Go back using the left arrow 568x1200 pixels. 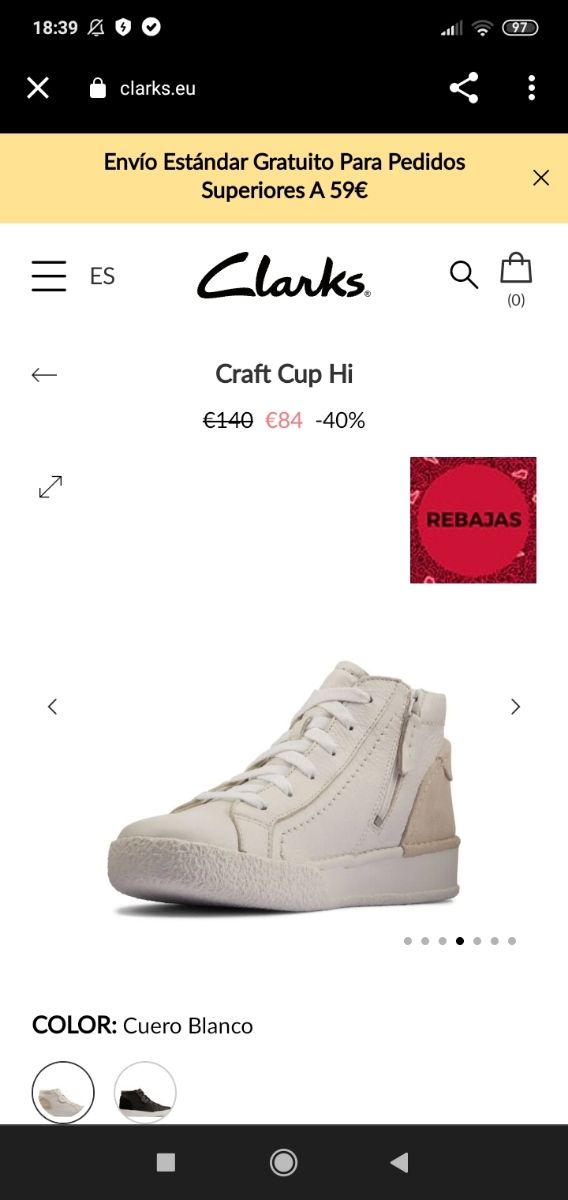44,375
